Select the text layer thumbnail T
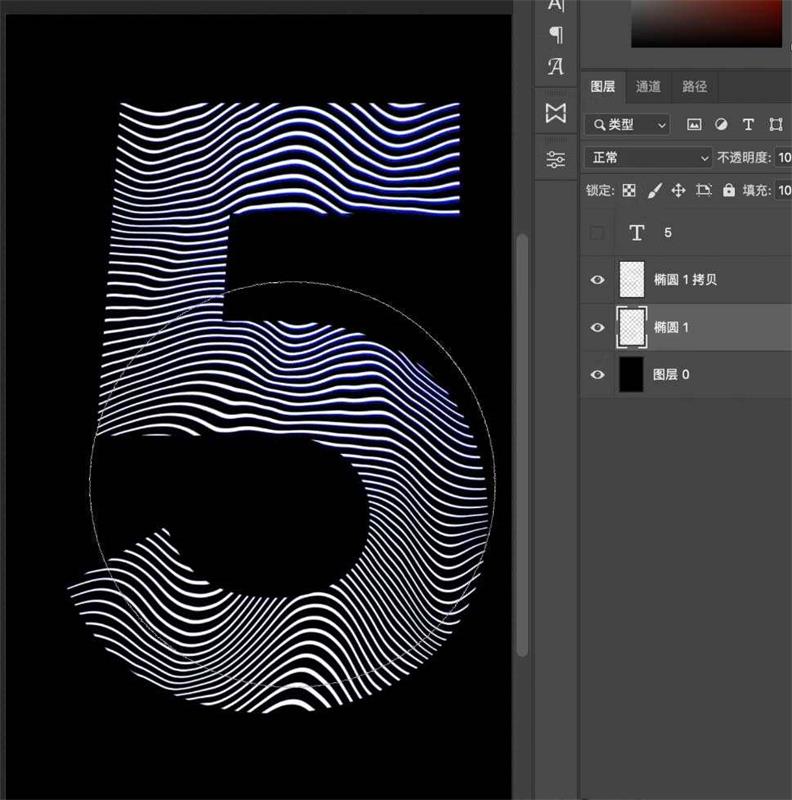 (636, 233)
